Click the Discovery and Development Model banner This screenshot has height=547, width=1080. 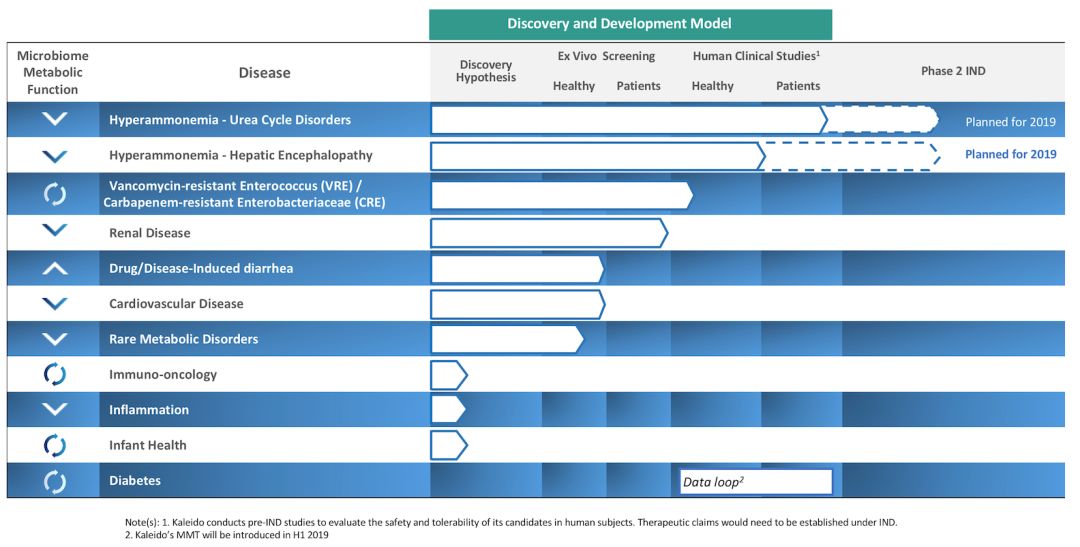tap(630, 24)
